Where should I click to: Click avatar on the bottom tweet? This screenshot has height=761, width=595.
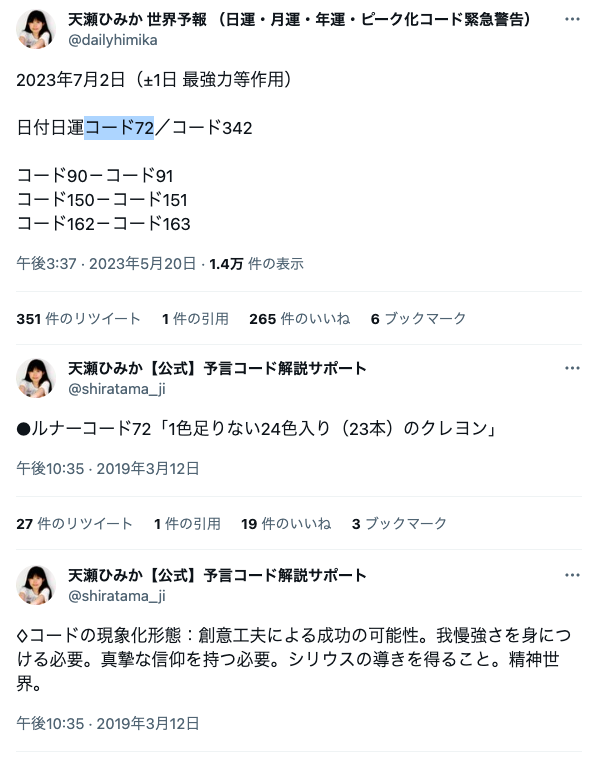pyautogui.click(x=36, y=585)
